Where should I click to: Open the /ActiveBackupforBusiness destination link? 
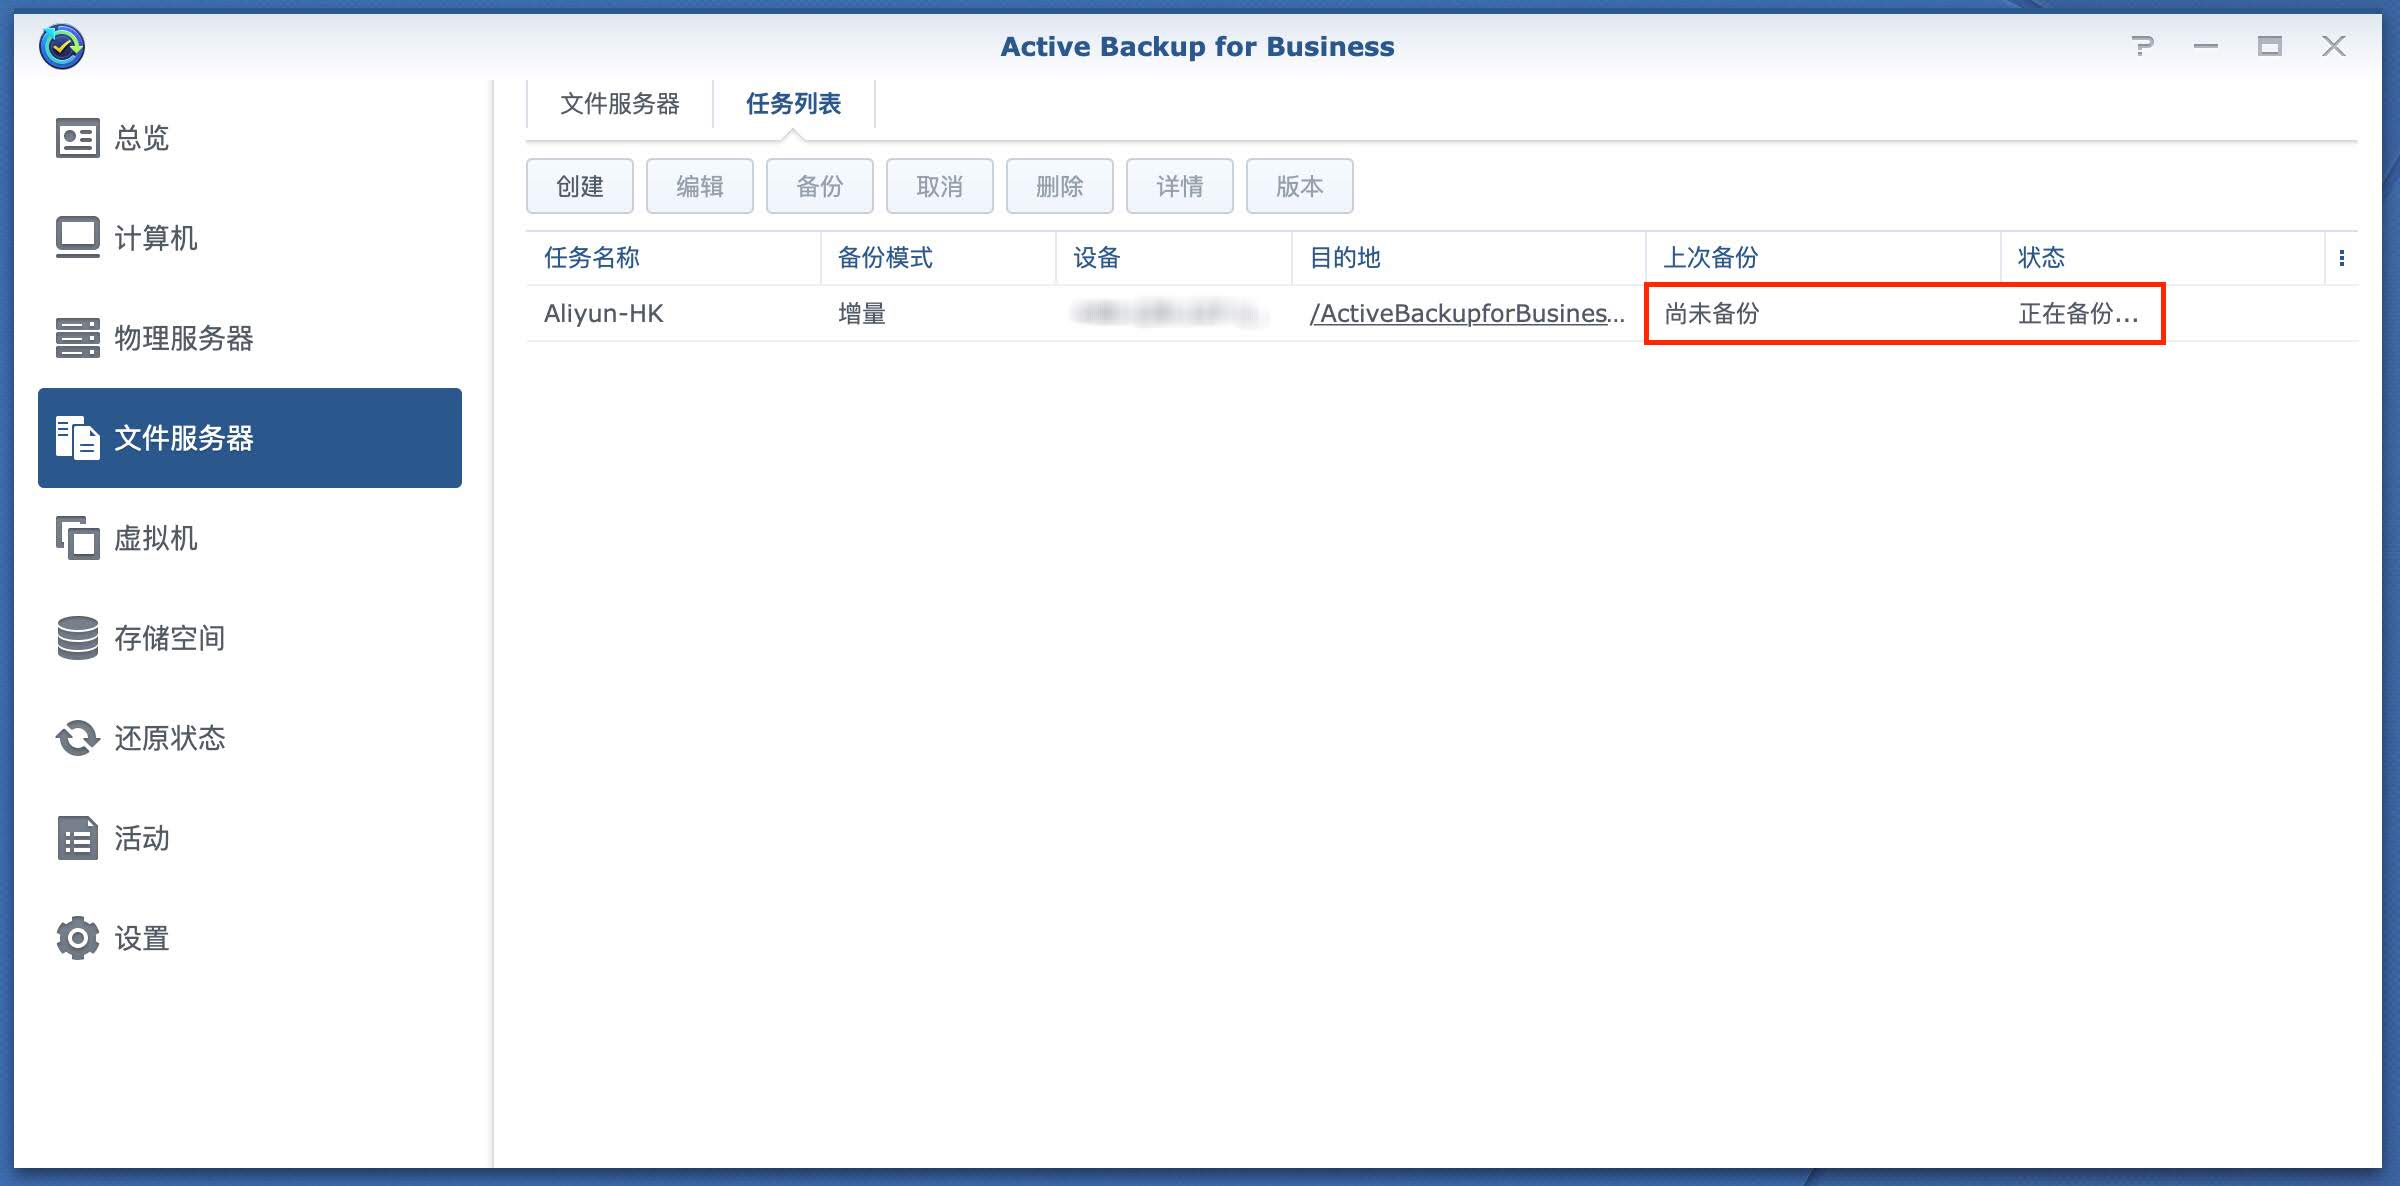pyautogui.click(x=1466, y=314)
